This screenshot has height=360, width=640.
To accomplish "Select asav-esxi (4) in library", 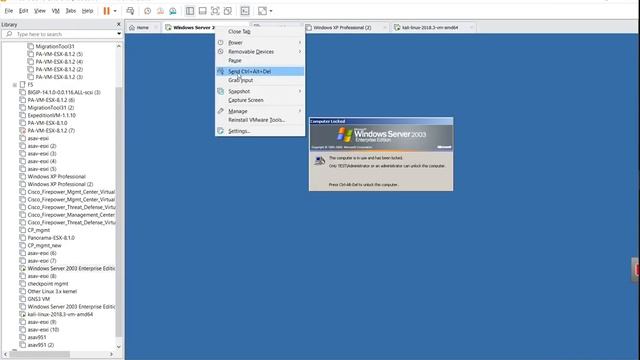I will click(x=42, y=162).
